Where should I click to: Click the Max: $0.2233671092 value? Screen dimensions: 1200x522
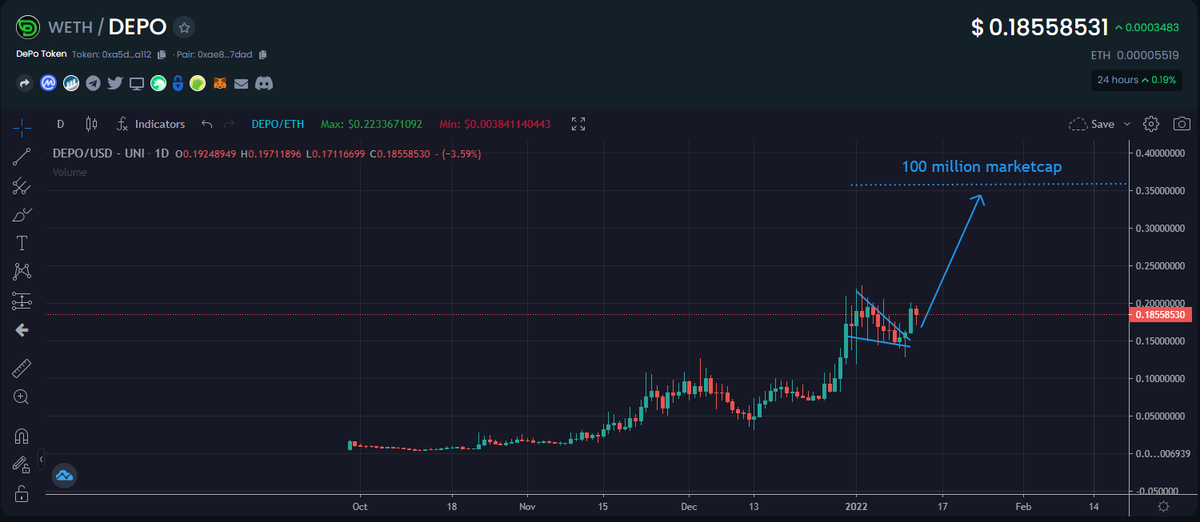click(372, 124)
